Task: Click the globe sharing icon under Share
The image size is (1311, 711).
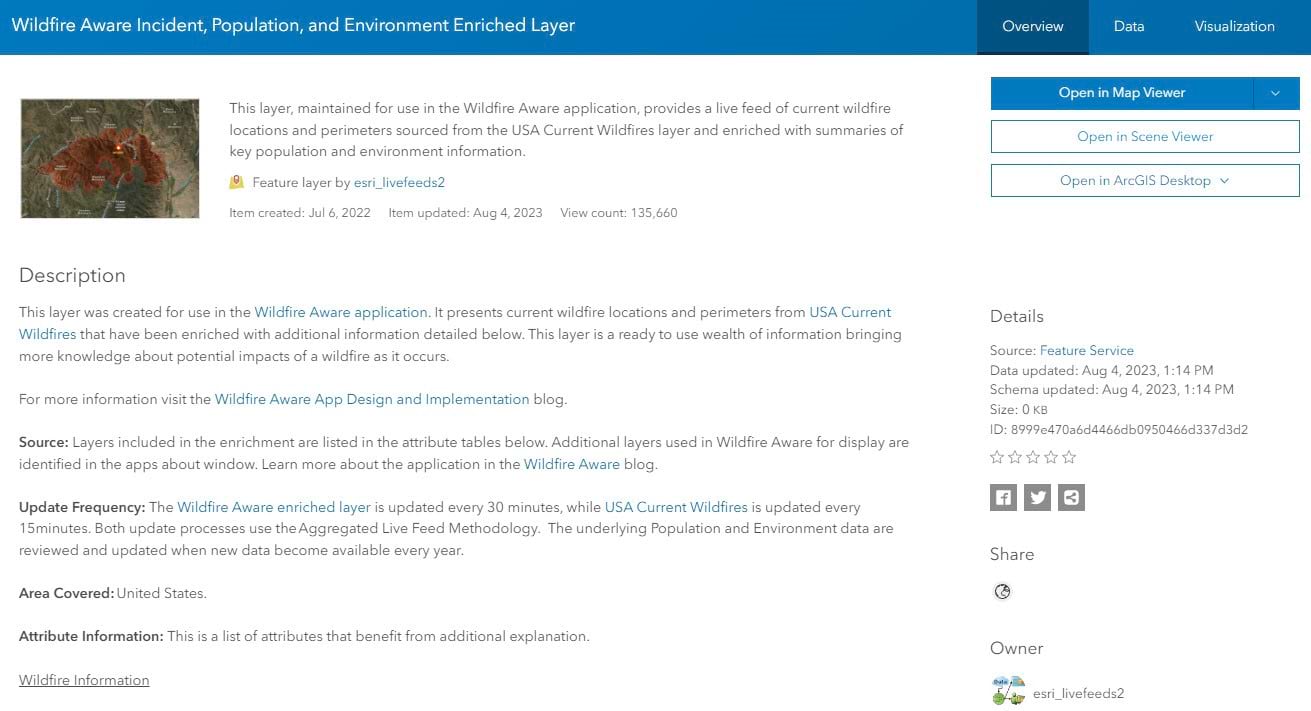Action: coord(1002,591)
